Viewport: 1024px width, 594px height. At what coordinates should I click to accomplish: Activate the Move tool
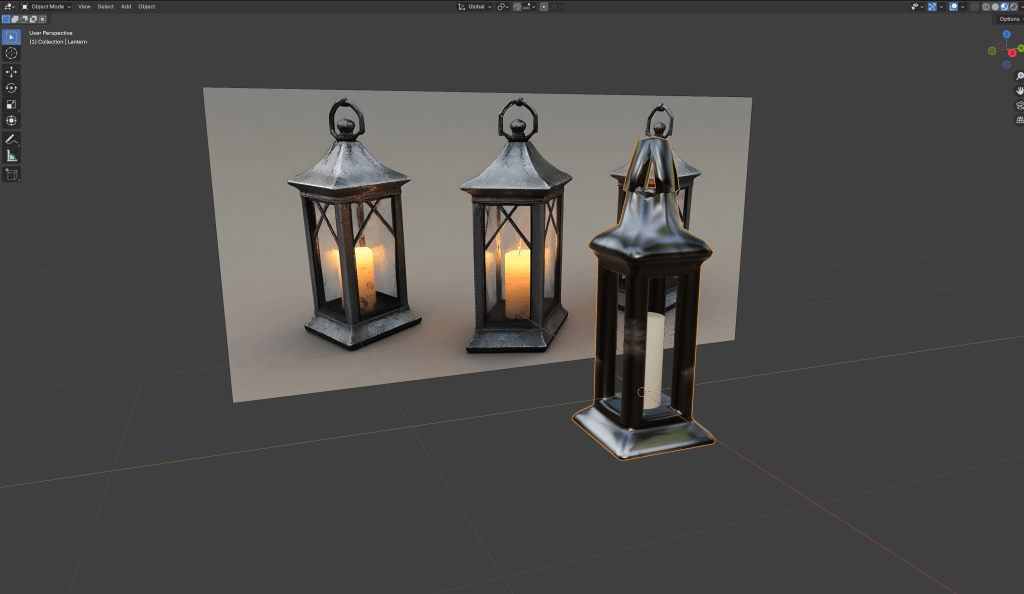pyautogui.click(x=11, y=72)
